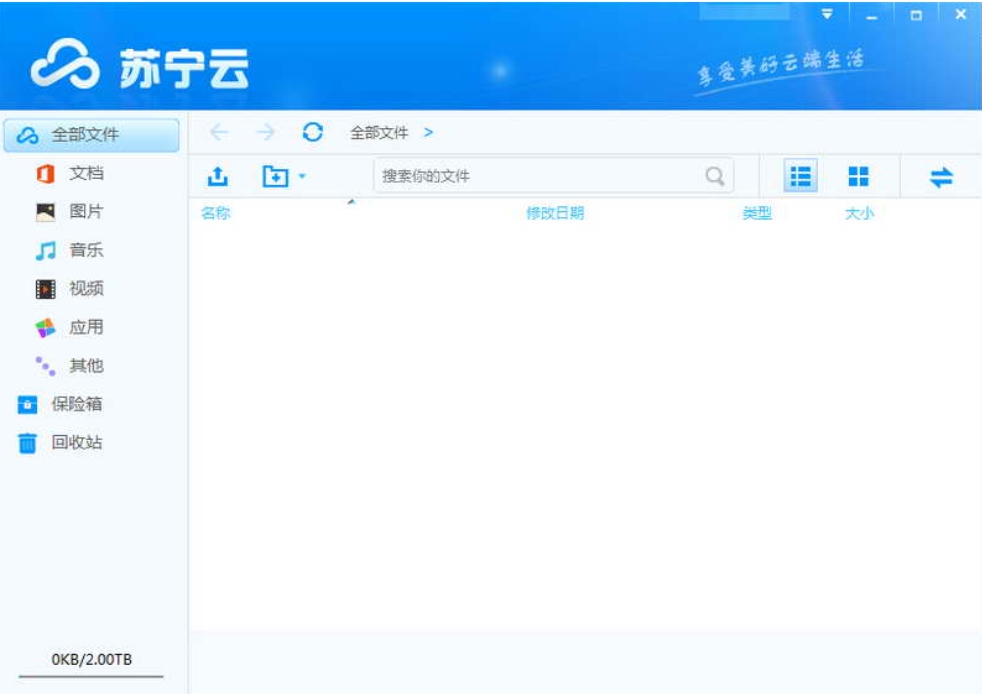
Task: Switch to grid thumbnail view
Action: pyautogui.click(x=858, y=176)
